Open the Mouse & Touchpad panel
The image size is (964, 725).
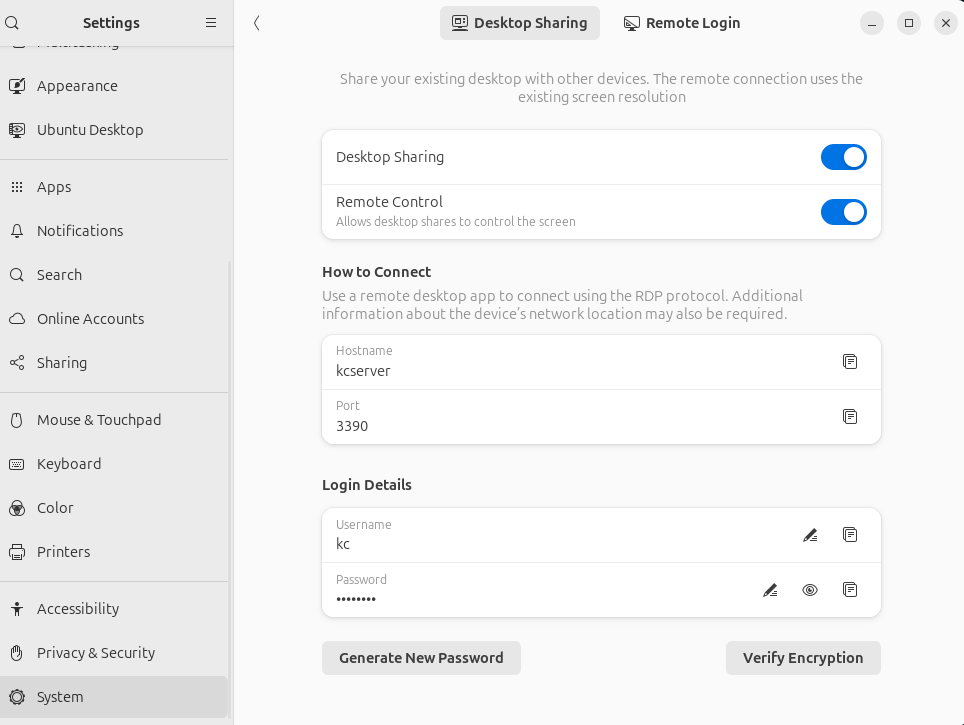(x=99, y=420)
